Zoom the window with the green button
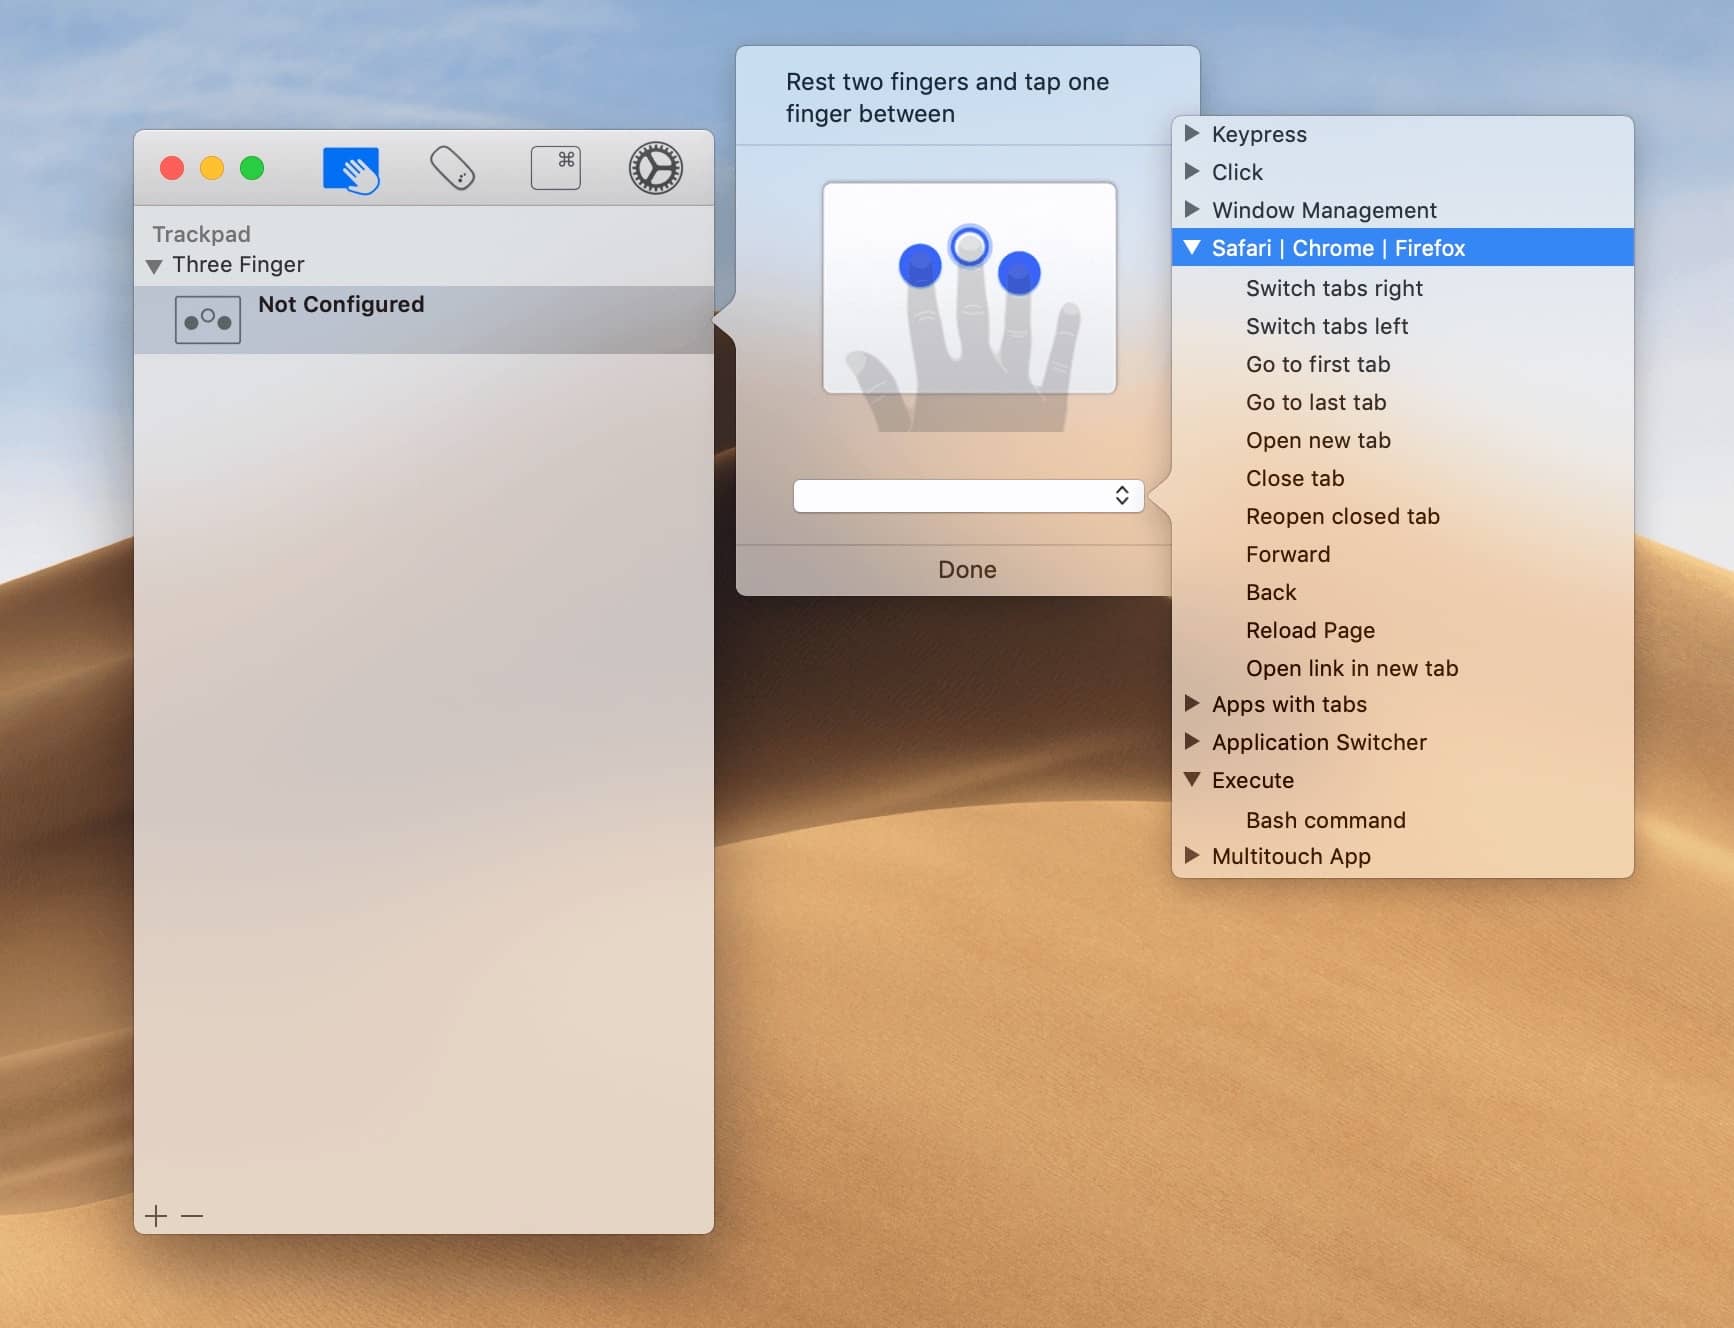 [252, 168]
